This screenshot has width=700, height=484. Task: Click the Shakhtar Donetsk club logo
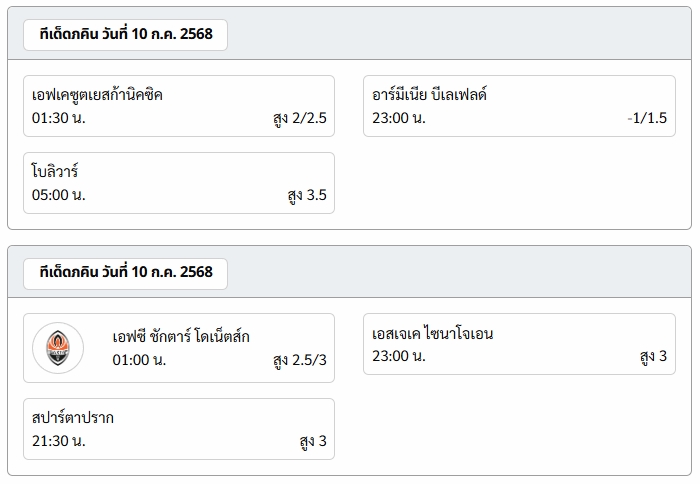pos(58,348)
